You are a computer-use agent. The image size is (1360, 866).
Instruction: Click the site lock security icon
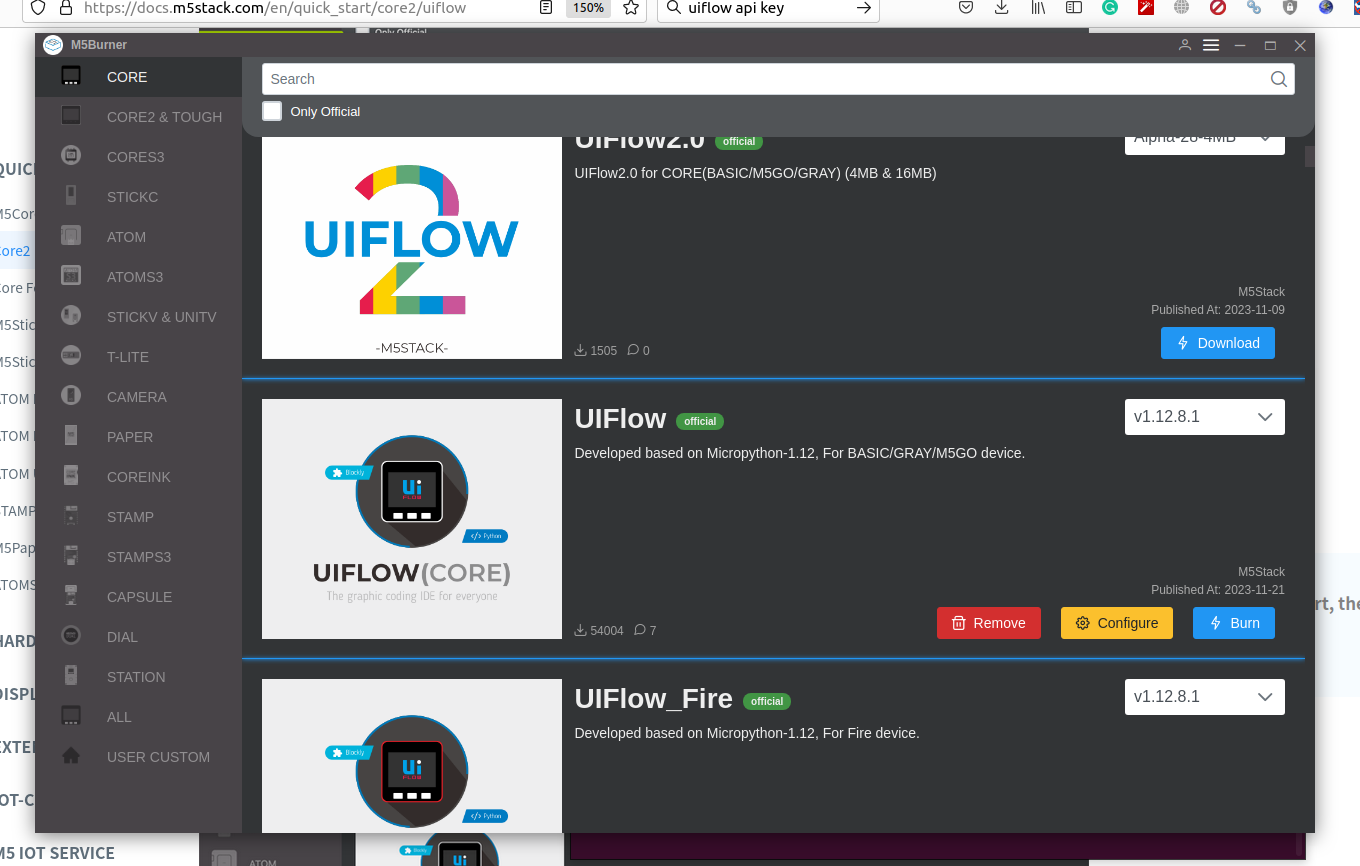tap(66, 8)
